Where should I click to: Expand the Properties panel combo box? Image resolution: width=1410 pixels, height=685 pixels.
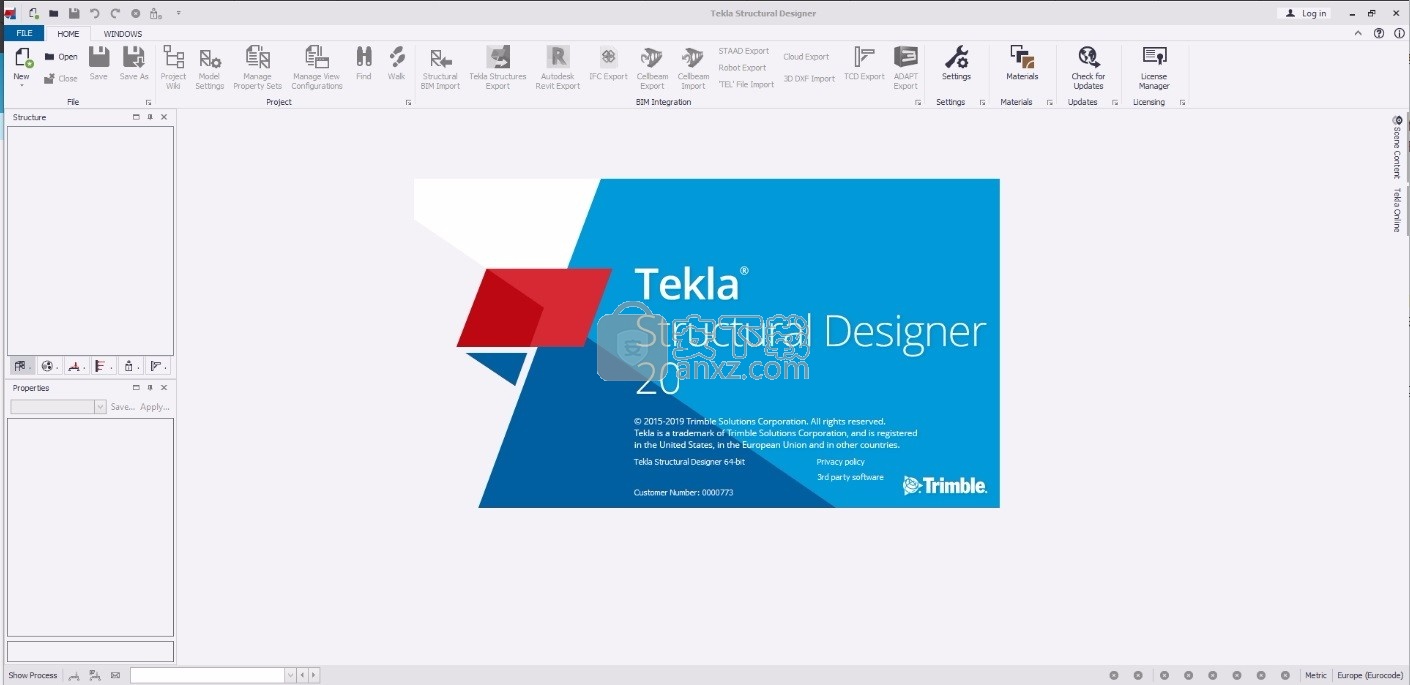pos(100,407)
